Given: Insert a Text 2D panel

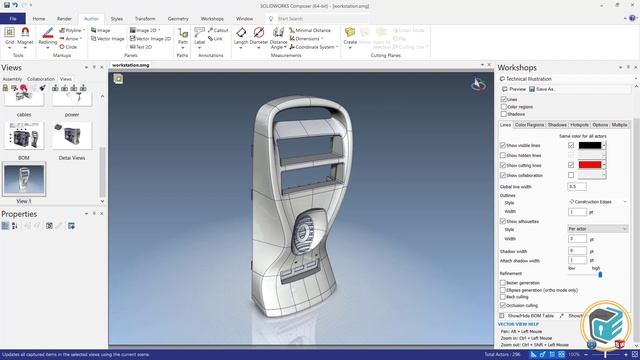Looking at the screenshot, I should pyautogui.click(x=141, y=47).
